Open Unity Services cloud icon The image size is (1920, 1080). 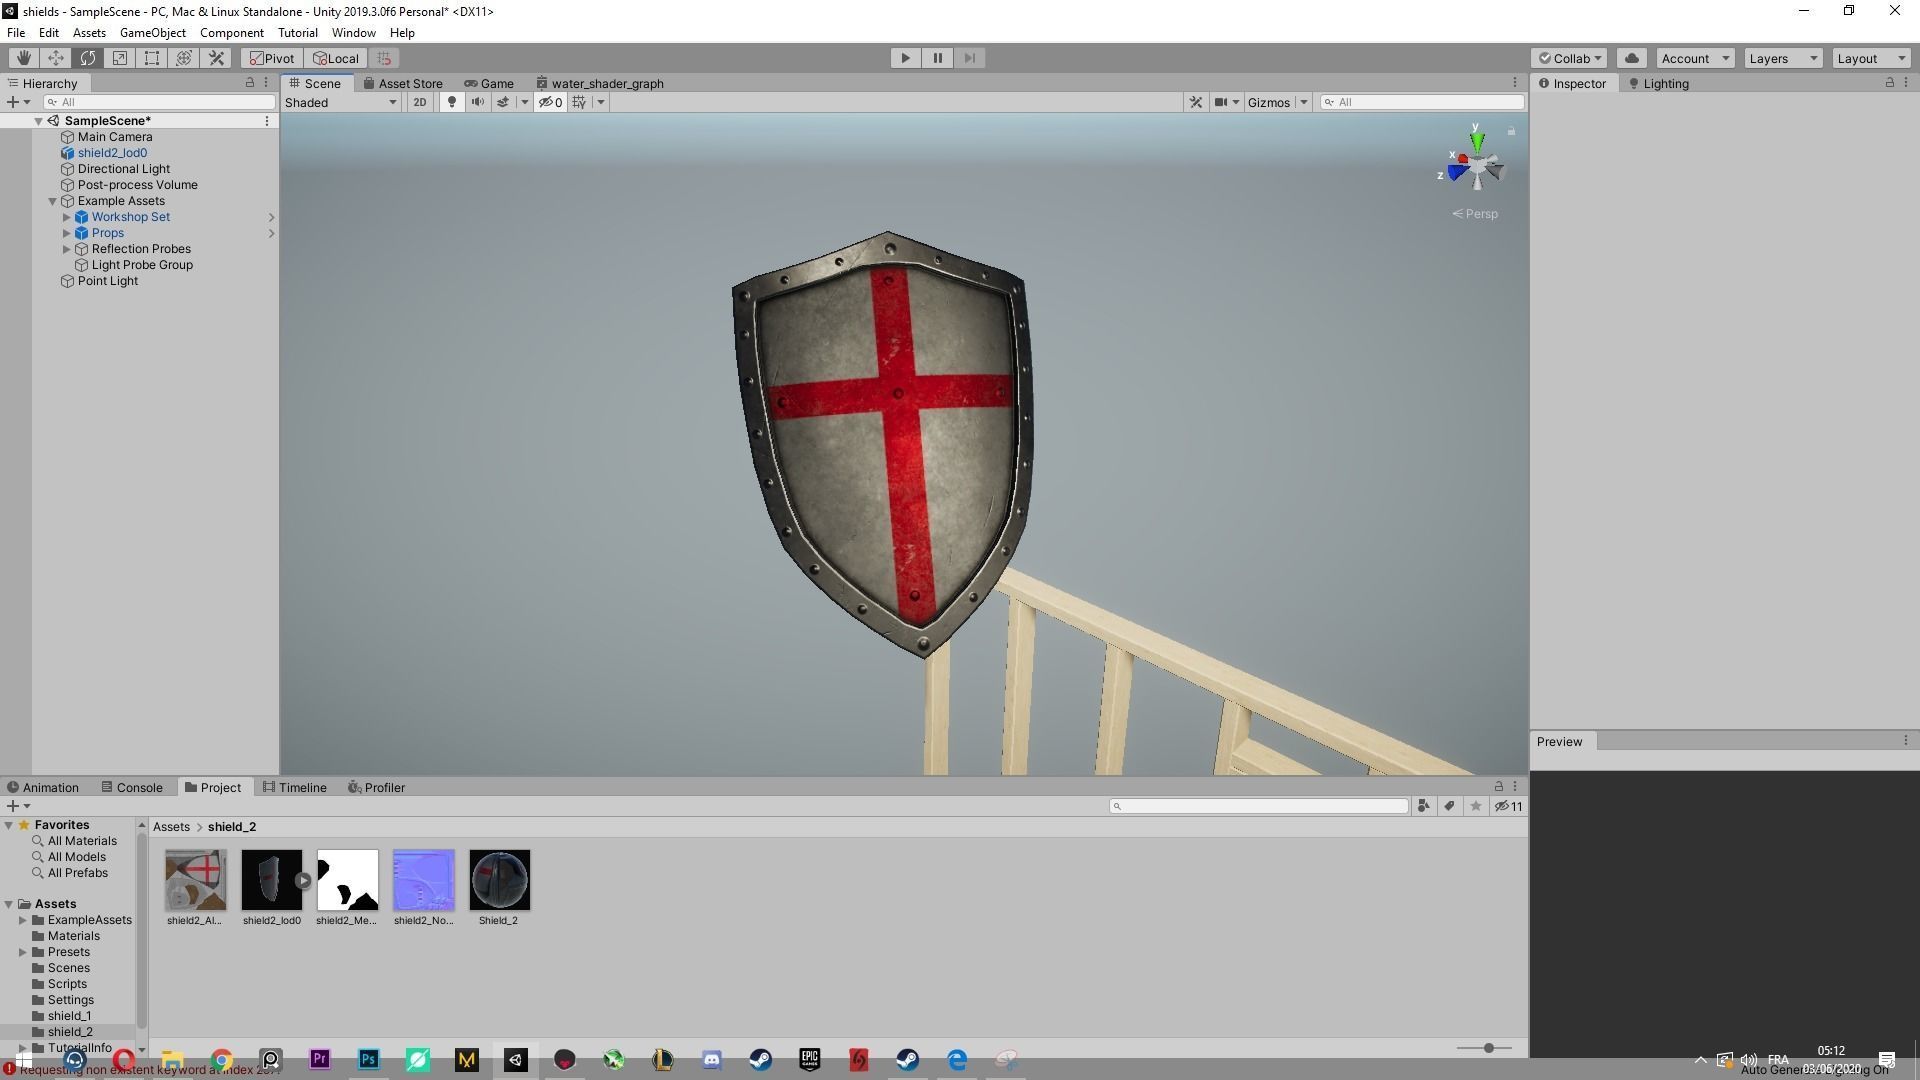click(x=1632, y=58)
